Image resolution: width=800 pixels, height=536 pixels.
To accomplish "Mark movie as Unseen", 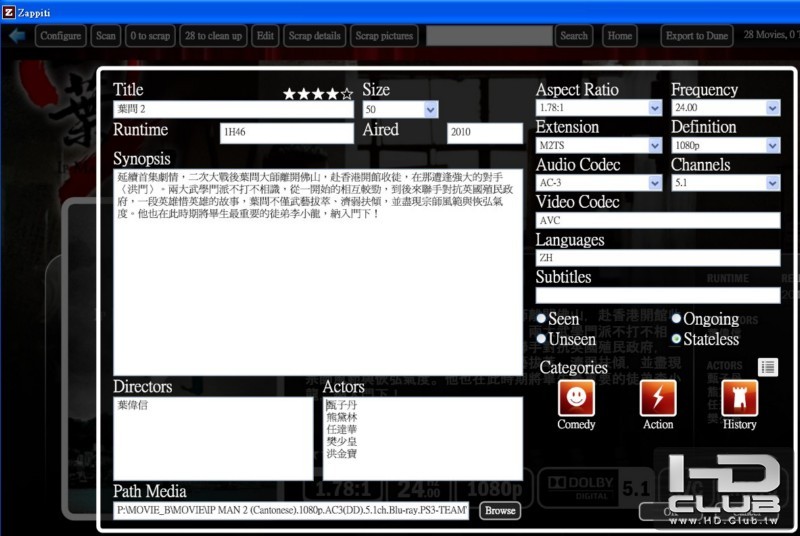I will pos(541,339).
